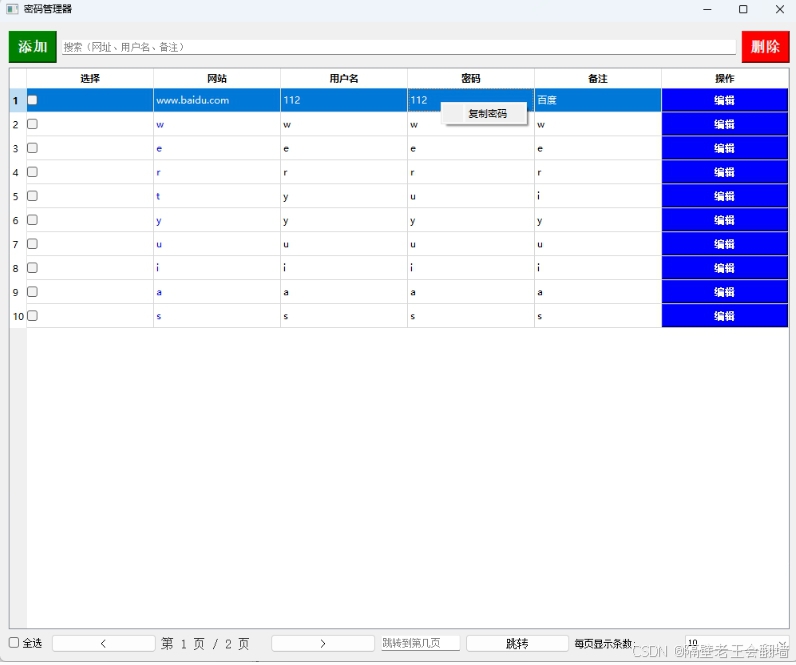This screenshot has height=665, width=796.
Task: Tick the checkbox in row 1
Action: (x=32, y=100)
